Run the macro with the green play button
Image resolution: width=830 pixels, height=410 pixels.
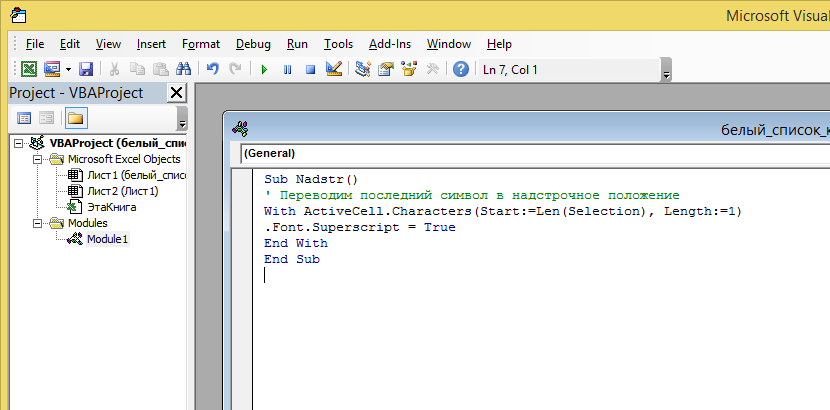click(x=264, y=69)
